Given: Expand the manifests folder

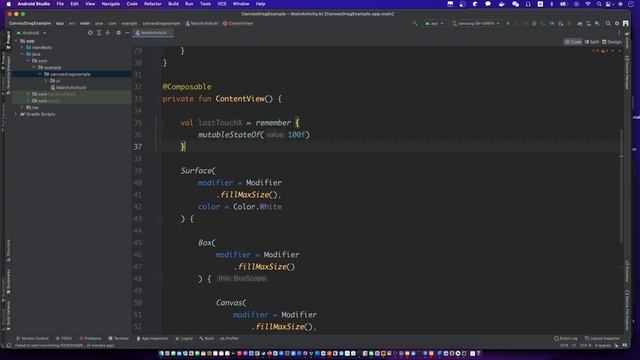Looking at the screenshot, I should pos(22,47).
